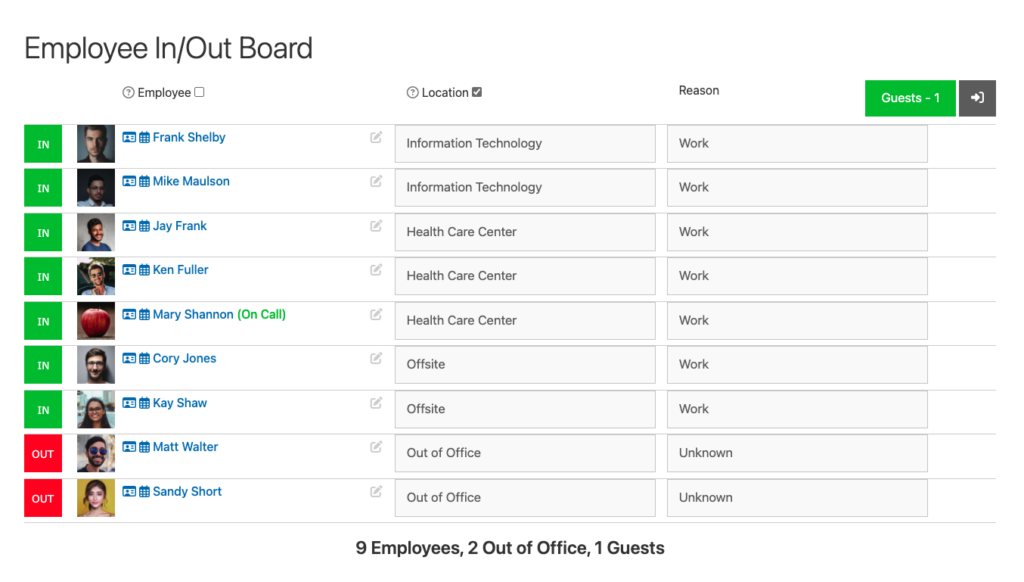Open the Location field for Cory Jones
This screenshot has width=1024, height=582.
(x=524, y=364)
